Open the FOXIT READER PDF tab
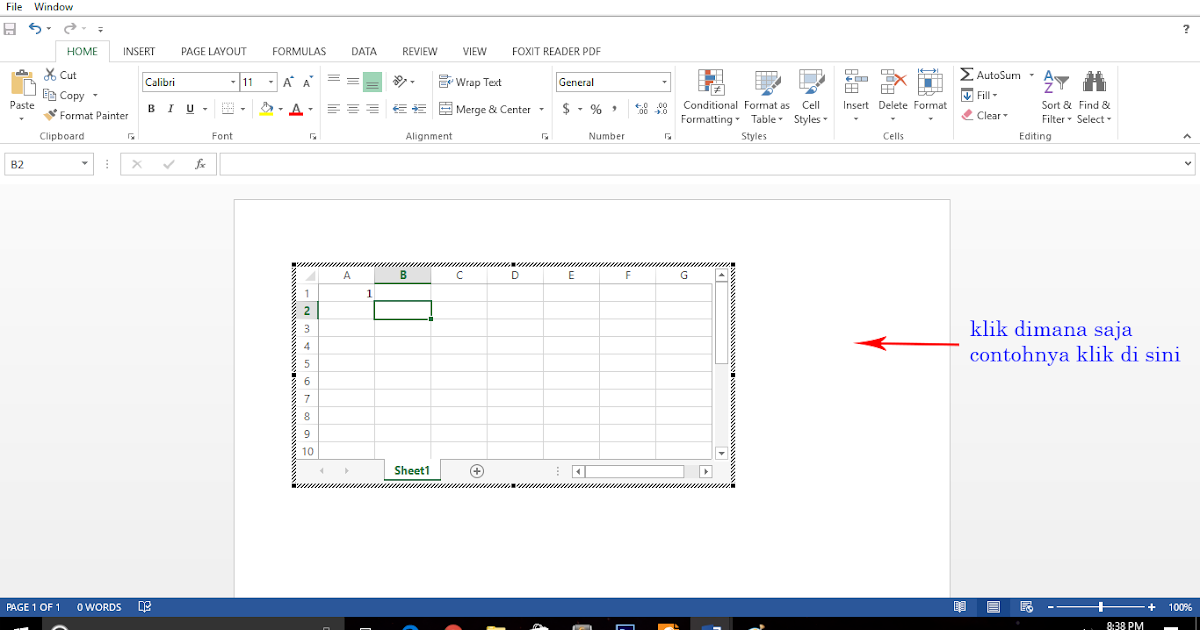This screenshot has width=1200, height=630. tap(556, 51)
